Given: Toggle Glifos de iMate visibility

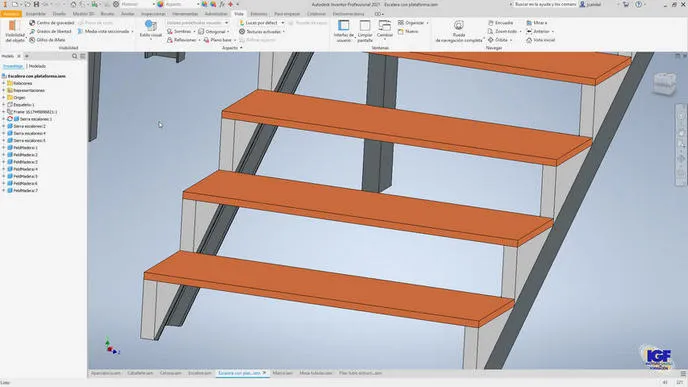Looking at the screenshot, I should point(47,40).
